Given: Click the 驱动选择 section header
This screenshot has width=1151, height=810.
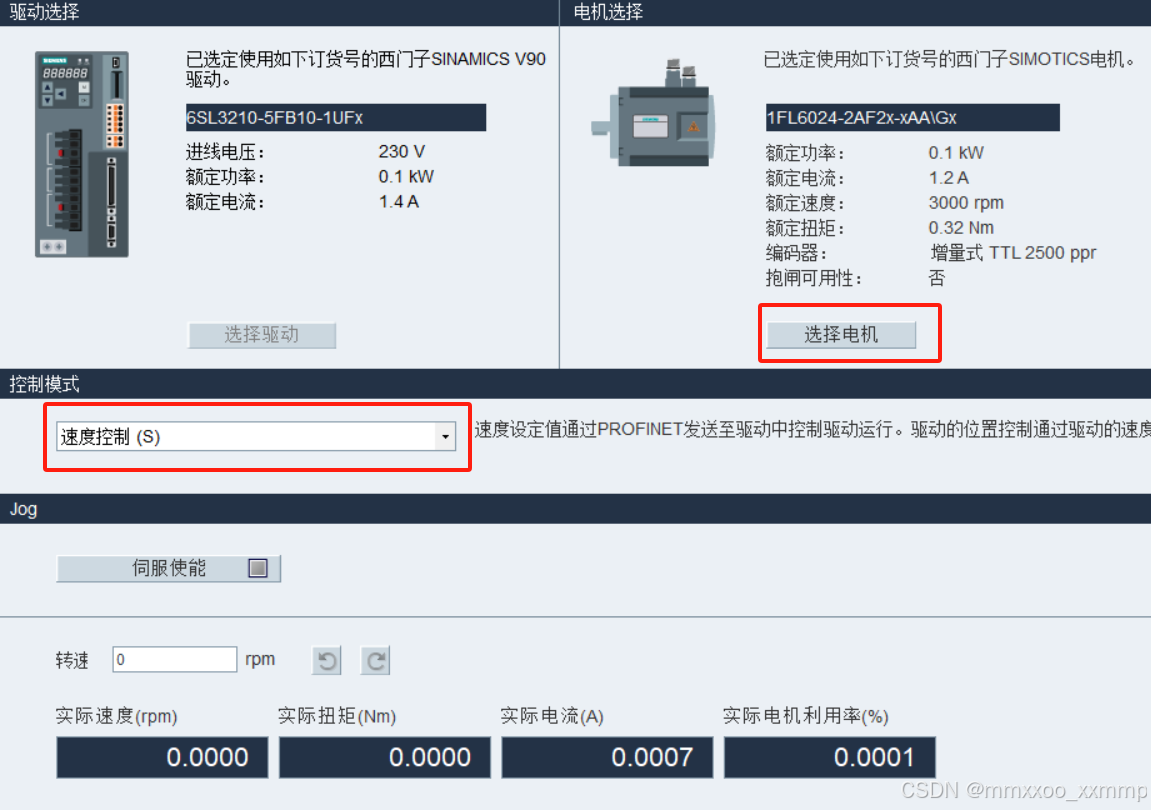Looking at the screenshot, I should click(279, 12).
